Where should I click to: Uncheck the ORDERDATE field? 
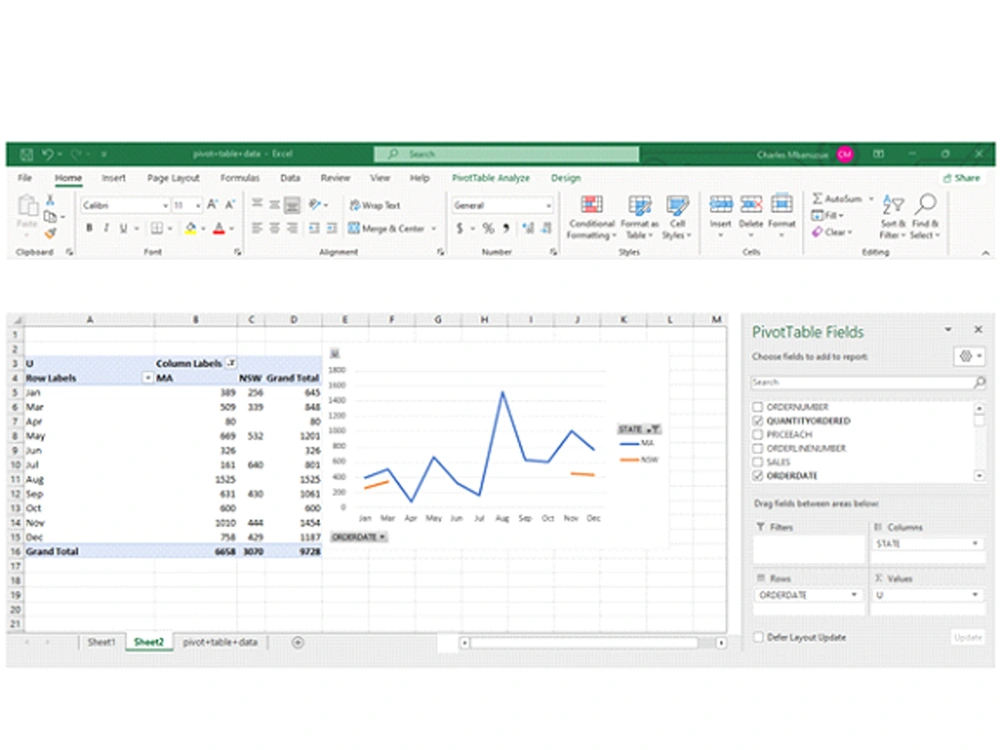(x=758, y=476)
